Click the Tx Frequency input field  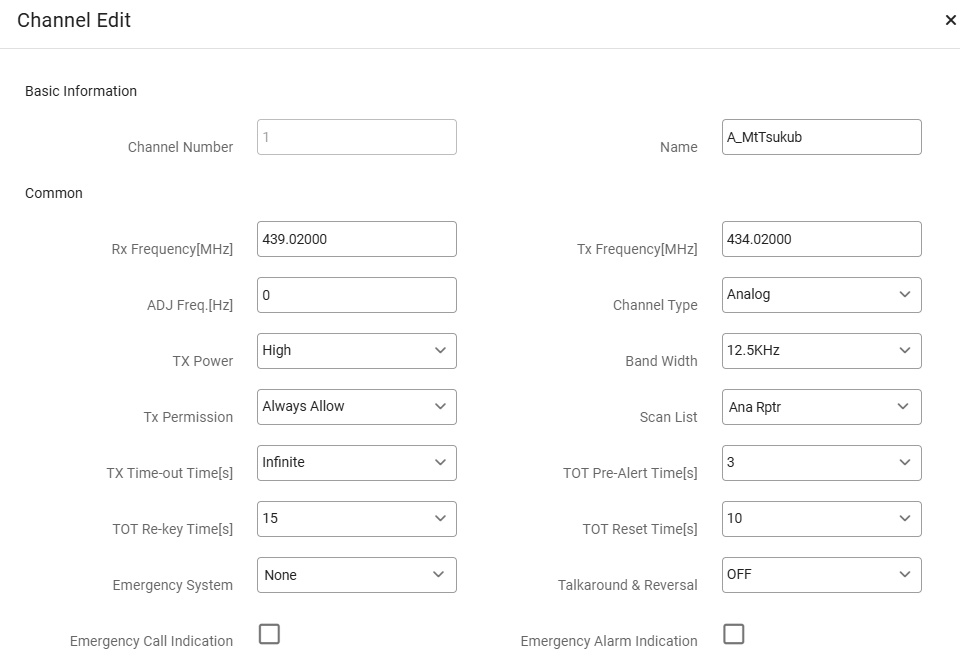(821, 239)
